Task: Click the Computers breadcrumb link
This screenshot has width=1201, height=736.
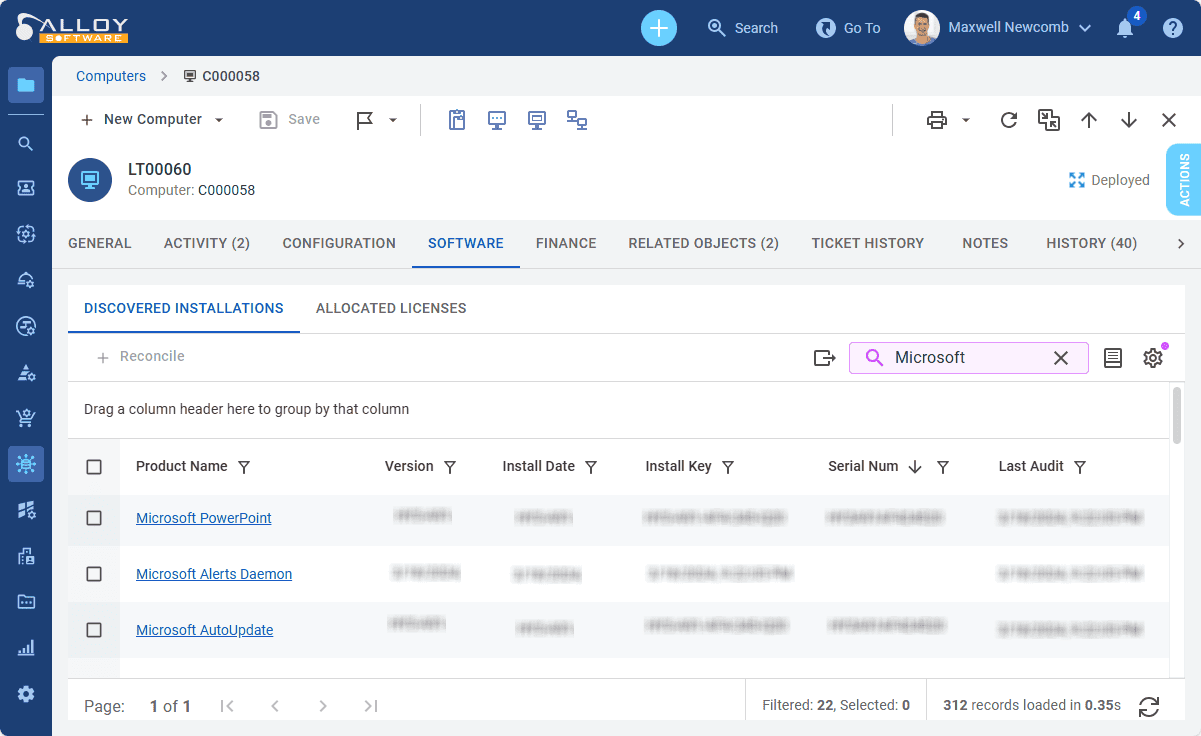Action: pyautogui.click(x=111, y=76)
